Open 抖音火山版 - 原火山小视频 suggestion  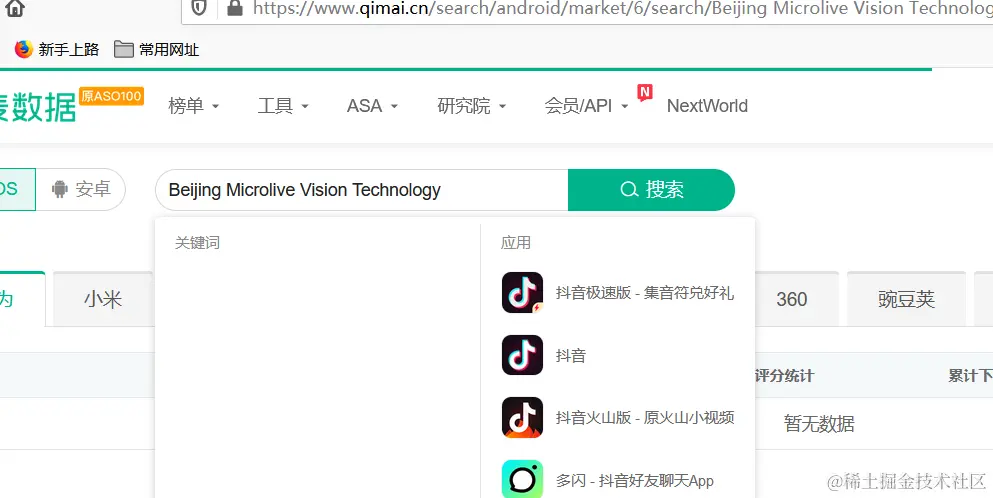pos(645,418)
